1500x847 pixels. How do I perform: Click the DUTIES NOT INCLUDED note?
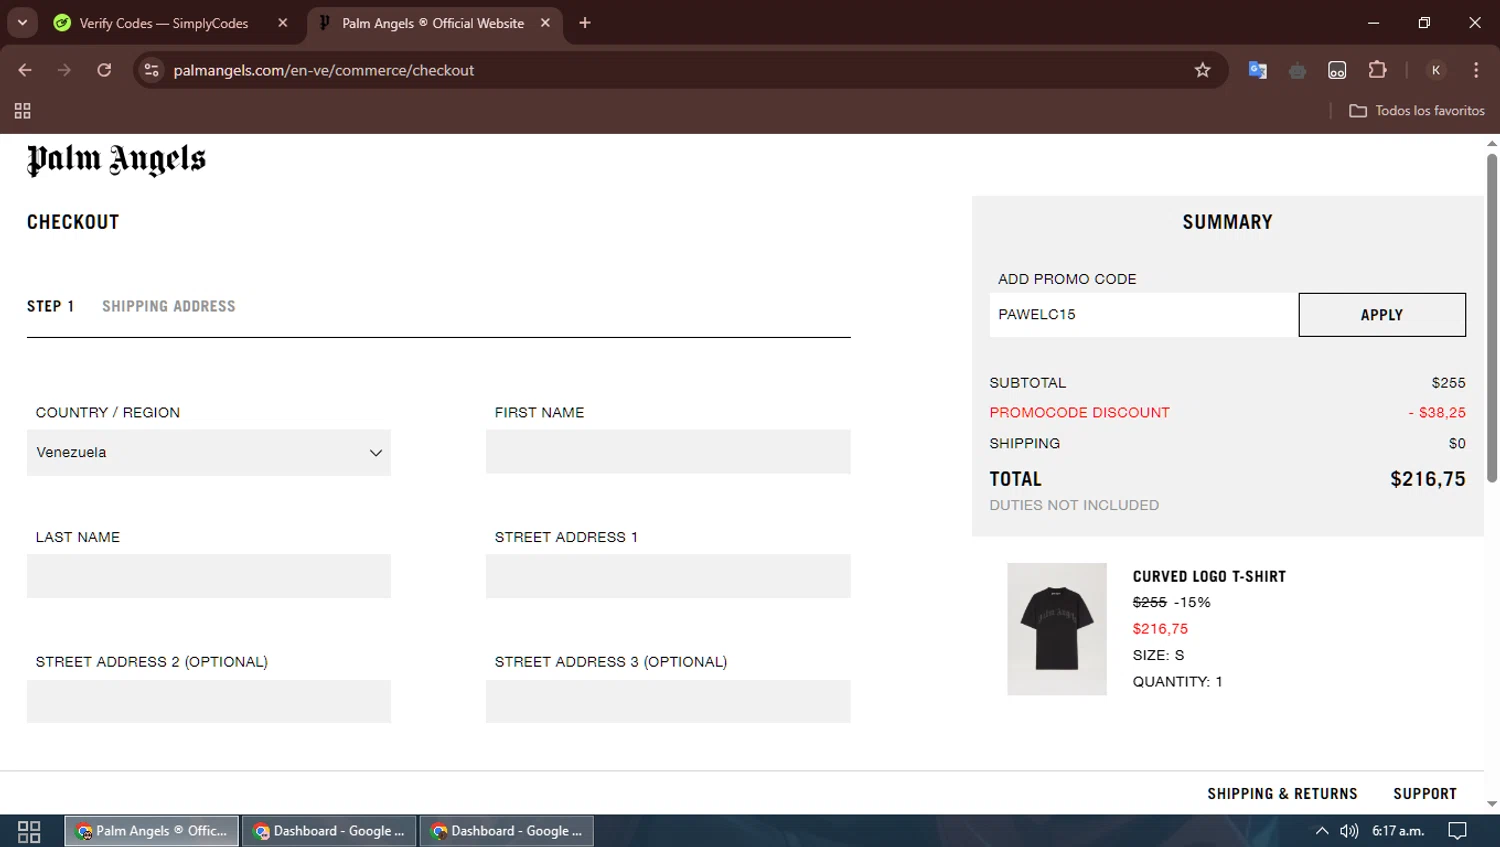(x=1074, y=505)
